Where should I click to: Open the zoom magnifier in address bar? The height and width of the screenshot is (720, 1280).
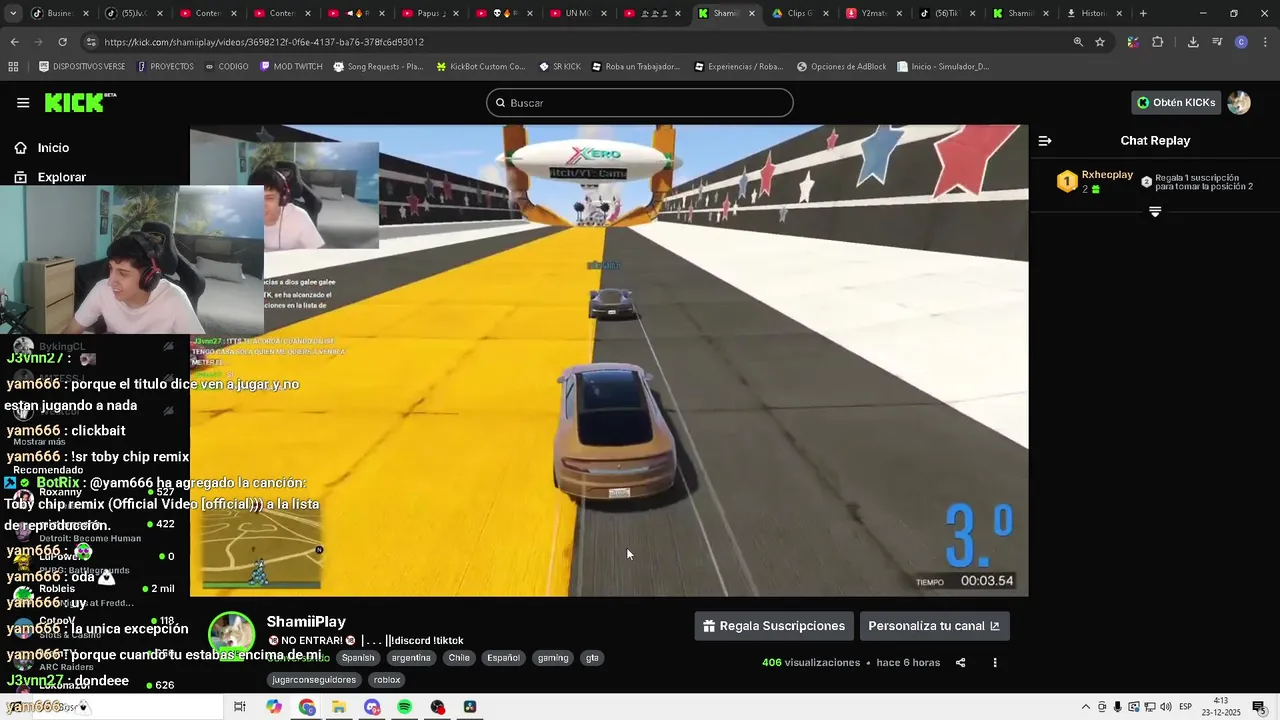coord(1078,42)
